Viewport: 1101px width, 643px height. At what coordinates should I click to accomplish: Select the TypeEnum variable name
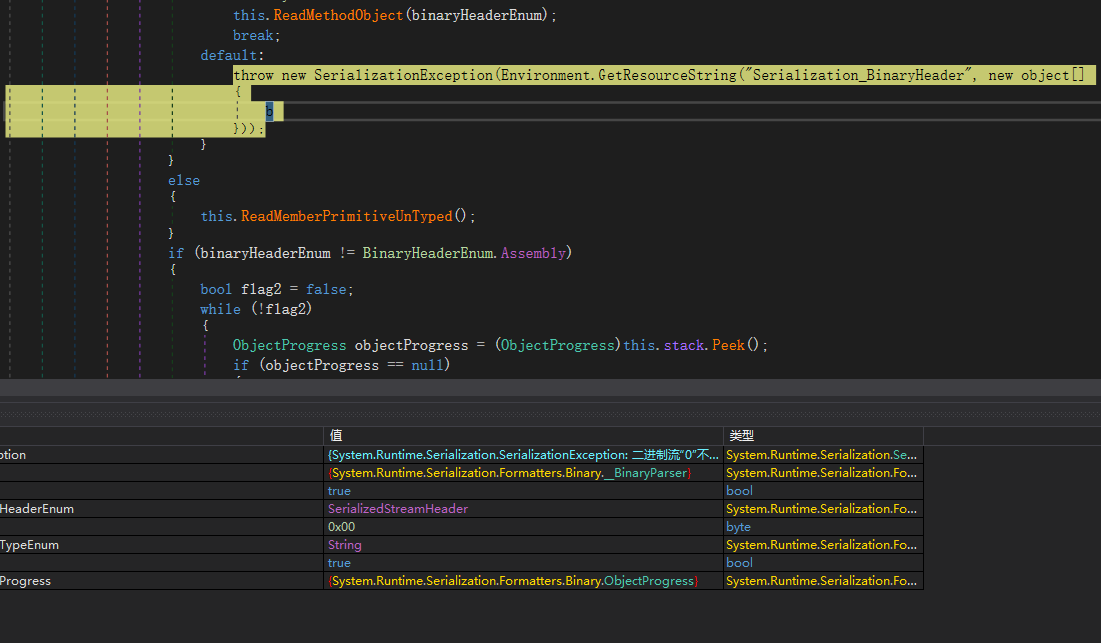pos(29,545)
